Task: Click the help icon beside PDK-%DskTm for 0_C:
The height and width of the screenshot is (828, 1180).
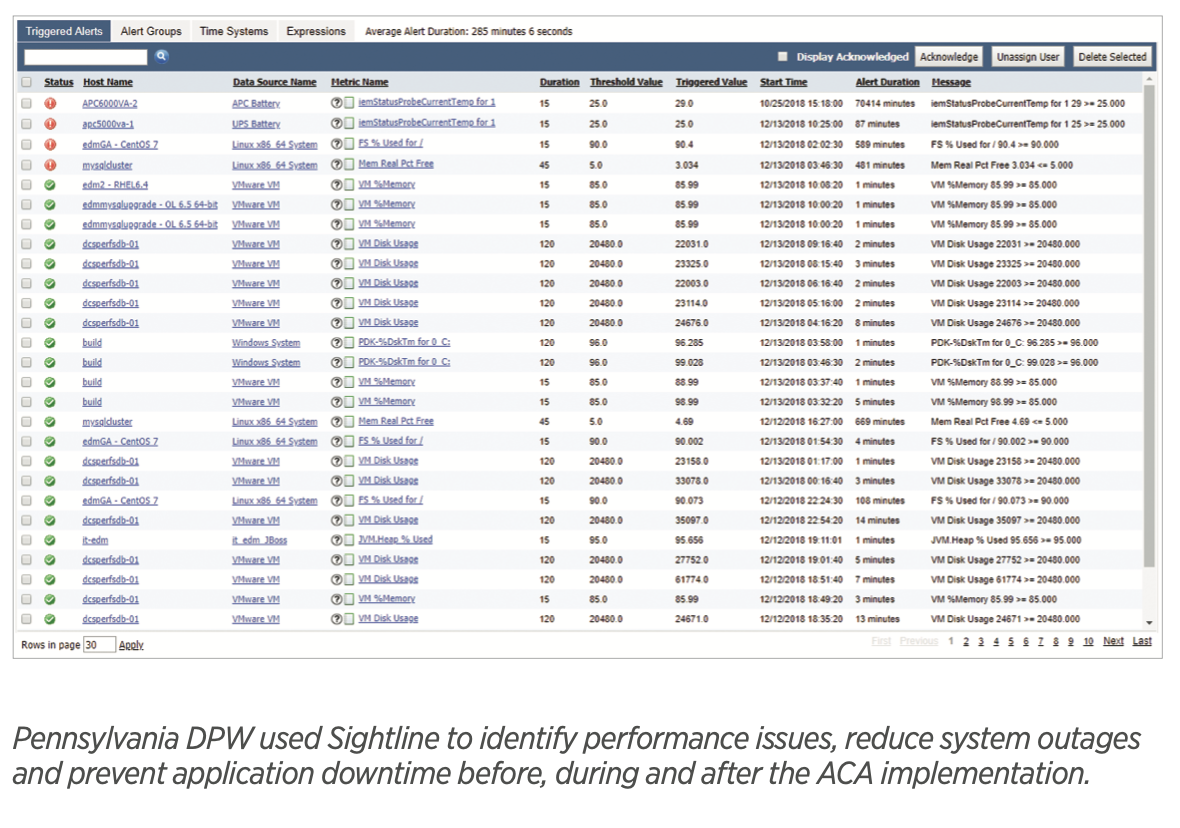Action: point(336,343)
